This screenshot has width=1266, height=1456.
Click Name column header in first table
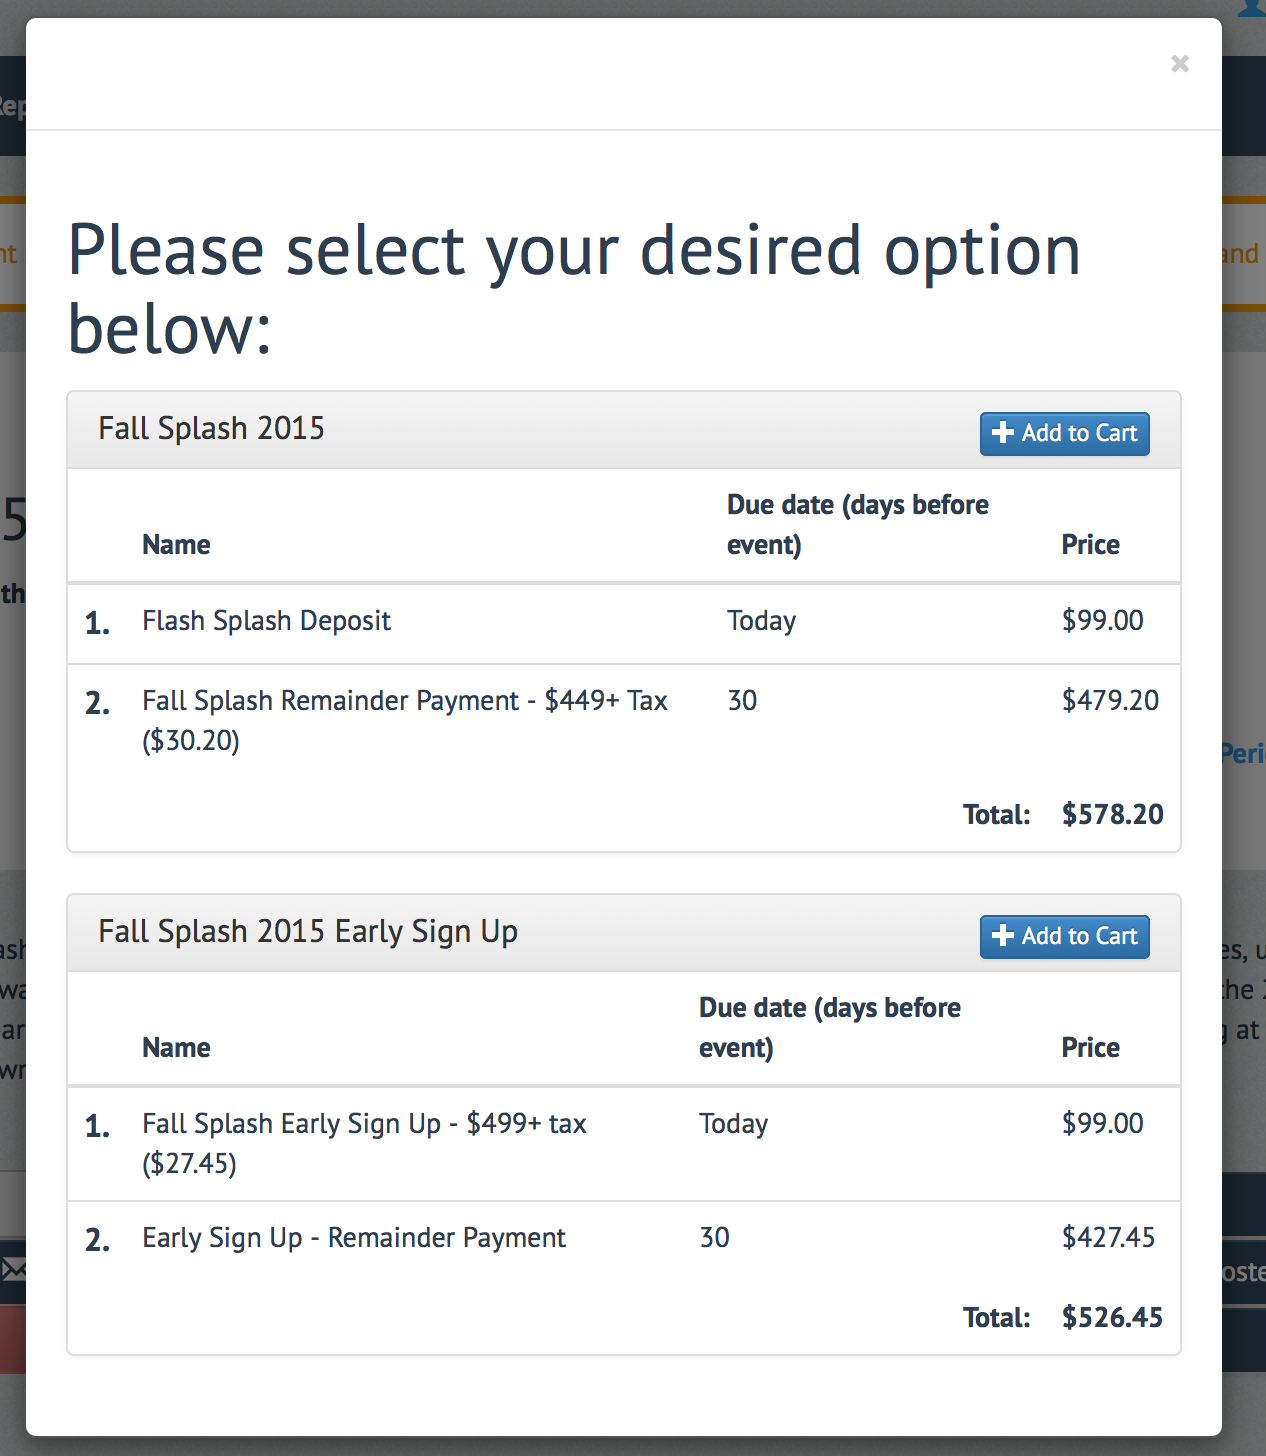coord(176,545)
